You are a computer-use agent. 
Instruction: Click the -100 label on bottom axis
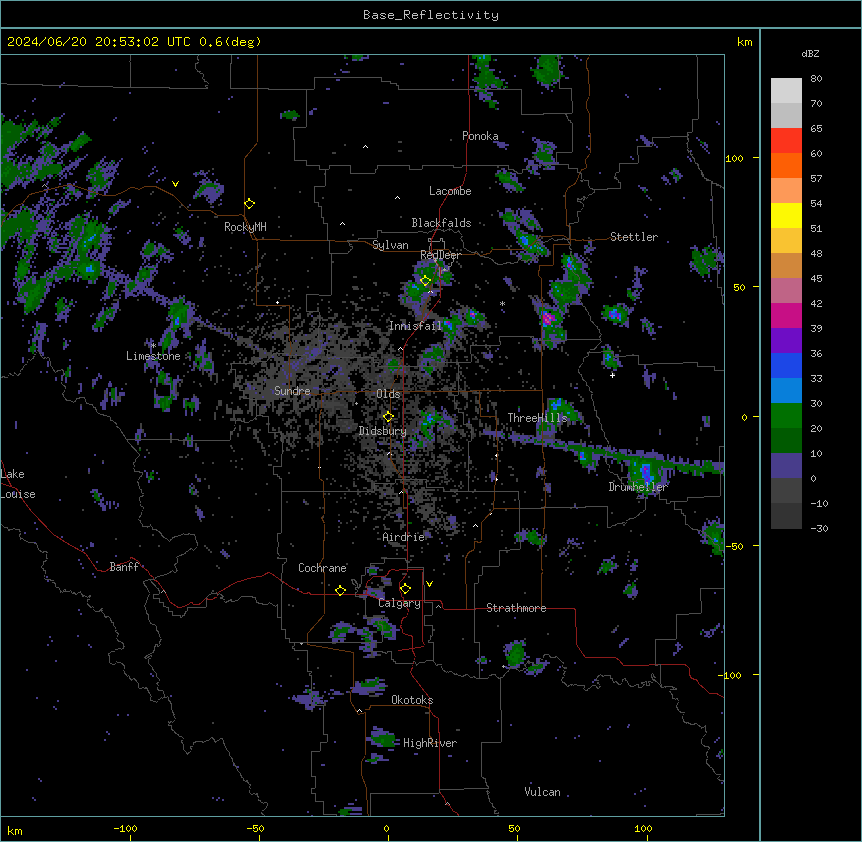tap(125, 828)
